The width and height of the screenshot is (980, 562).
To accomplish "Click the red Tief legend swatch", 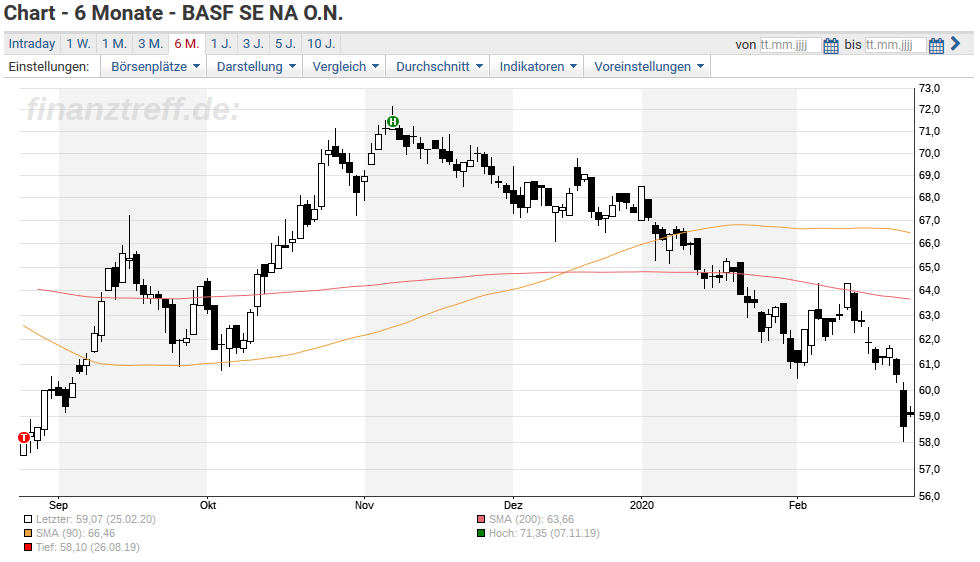I will [28, 548].
